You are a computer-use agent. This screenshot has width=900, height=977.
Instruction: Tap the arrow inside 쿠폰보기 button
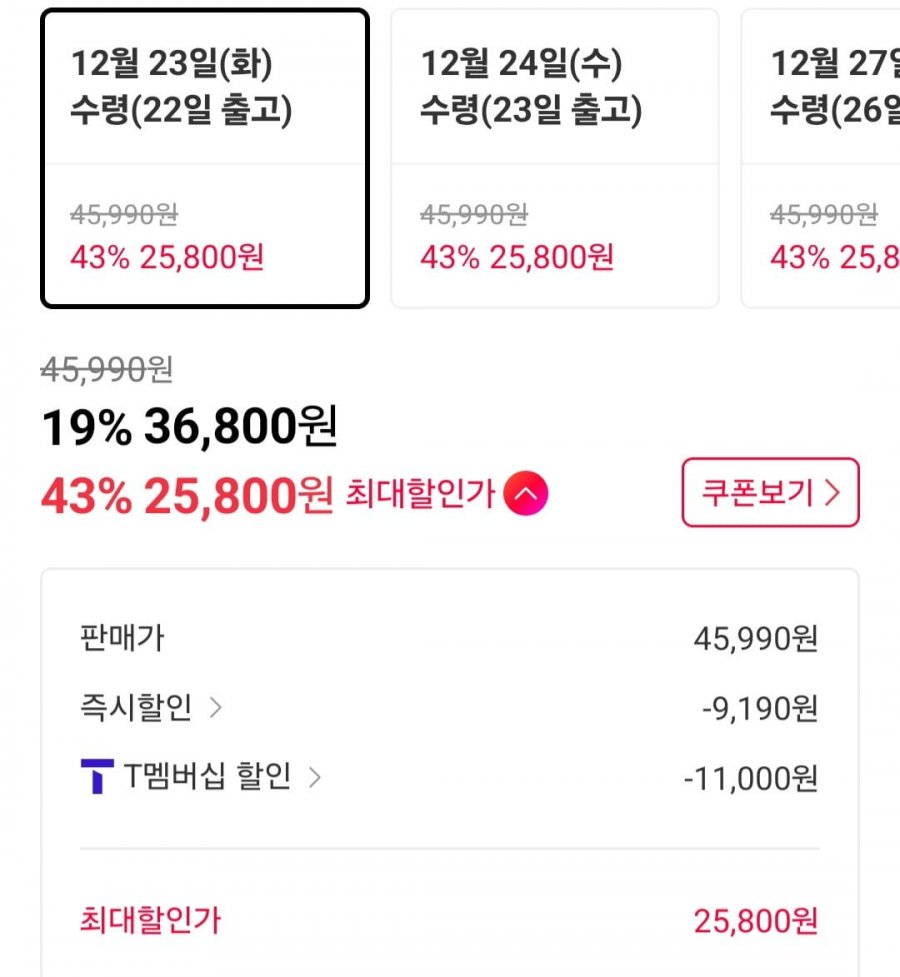point(832,493)
